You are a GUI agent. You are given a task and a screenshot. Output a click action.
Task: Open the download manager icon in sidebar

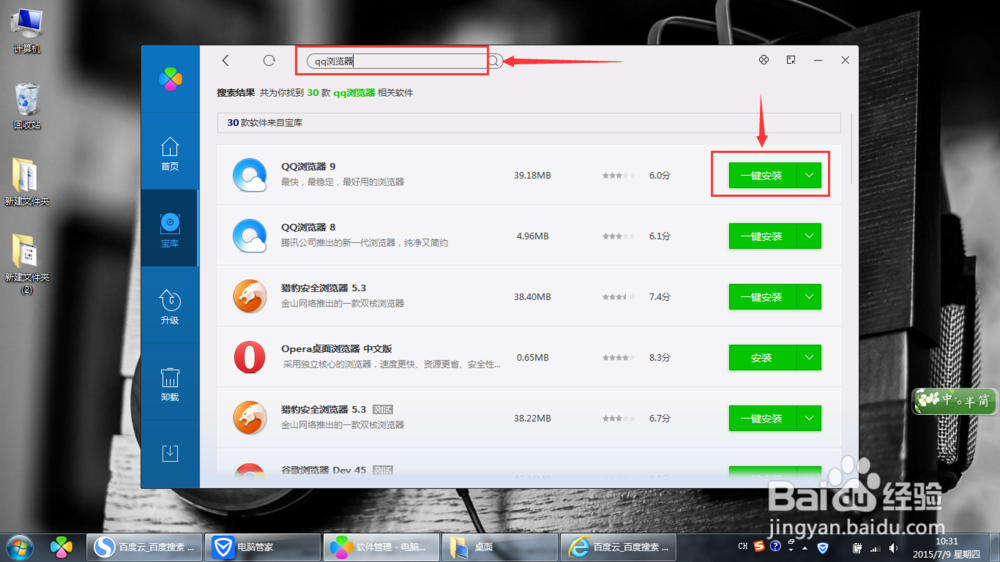(x=170, y=454)
